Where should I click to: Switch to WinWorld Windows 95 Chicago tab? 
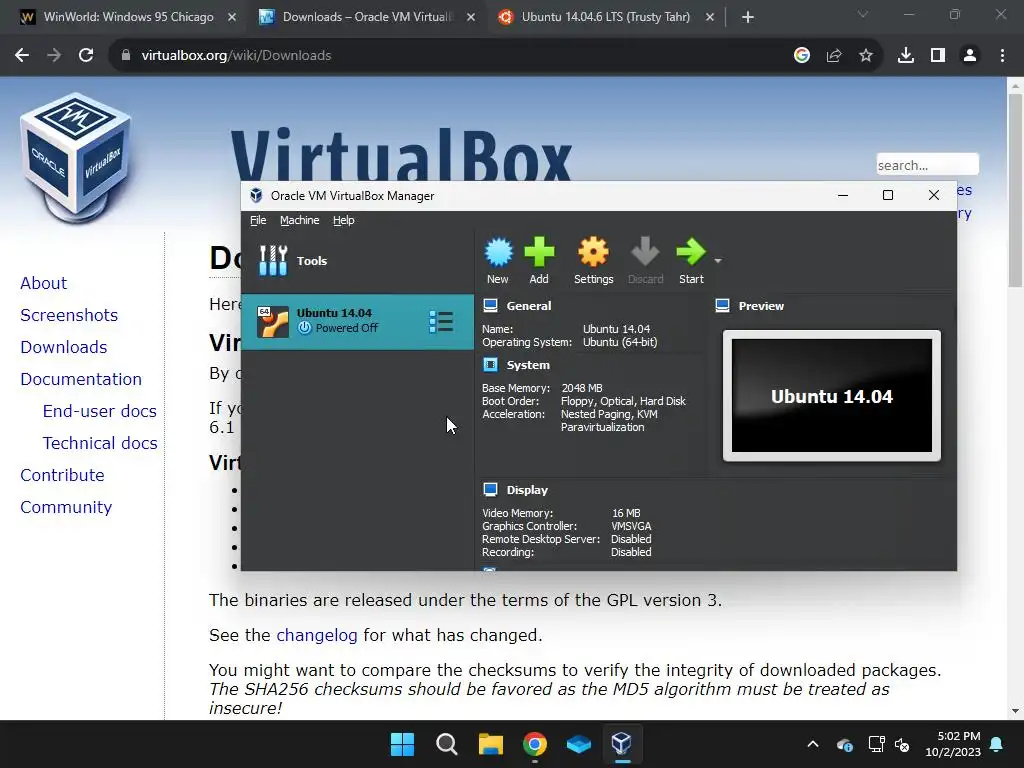coord(129,17)
